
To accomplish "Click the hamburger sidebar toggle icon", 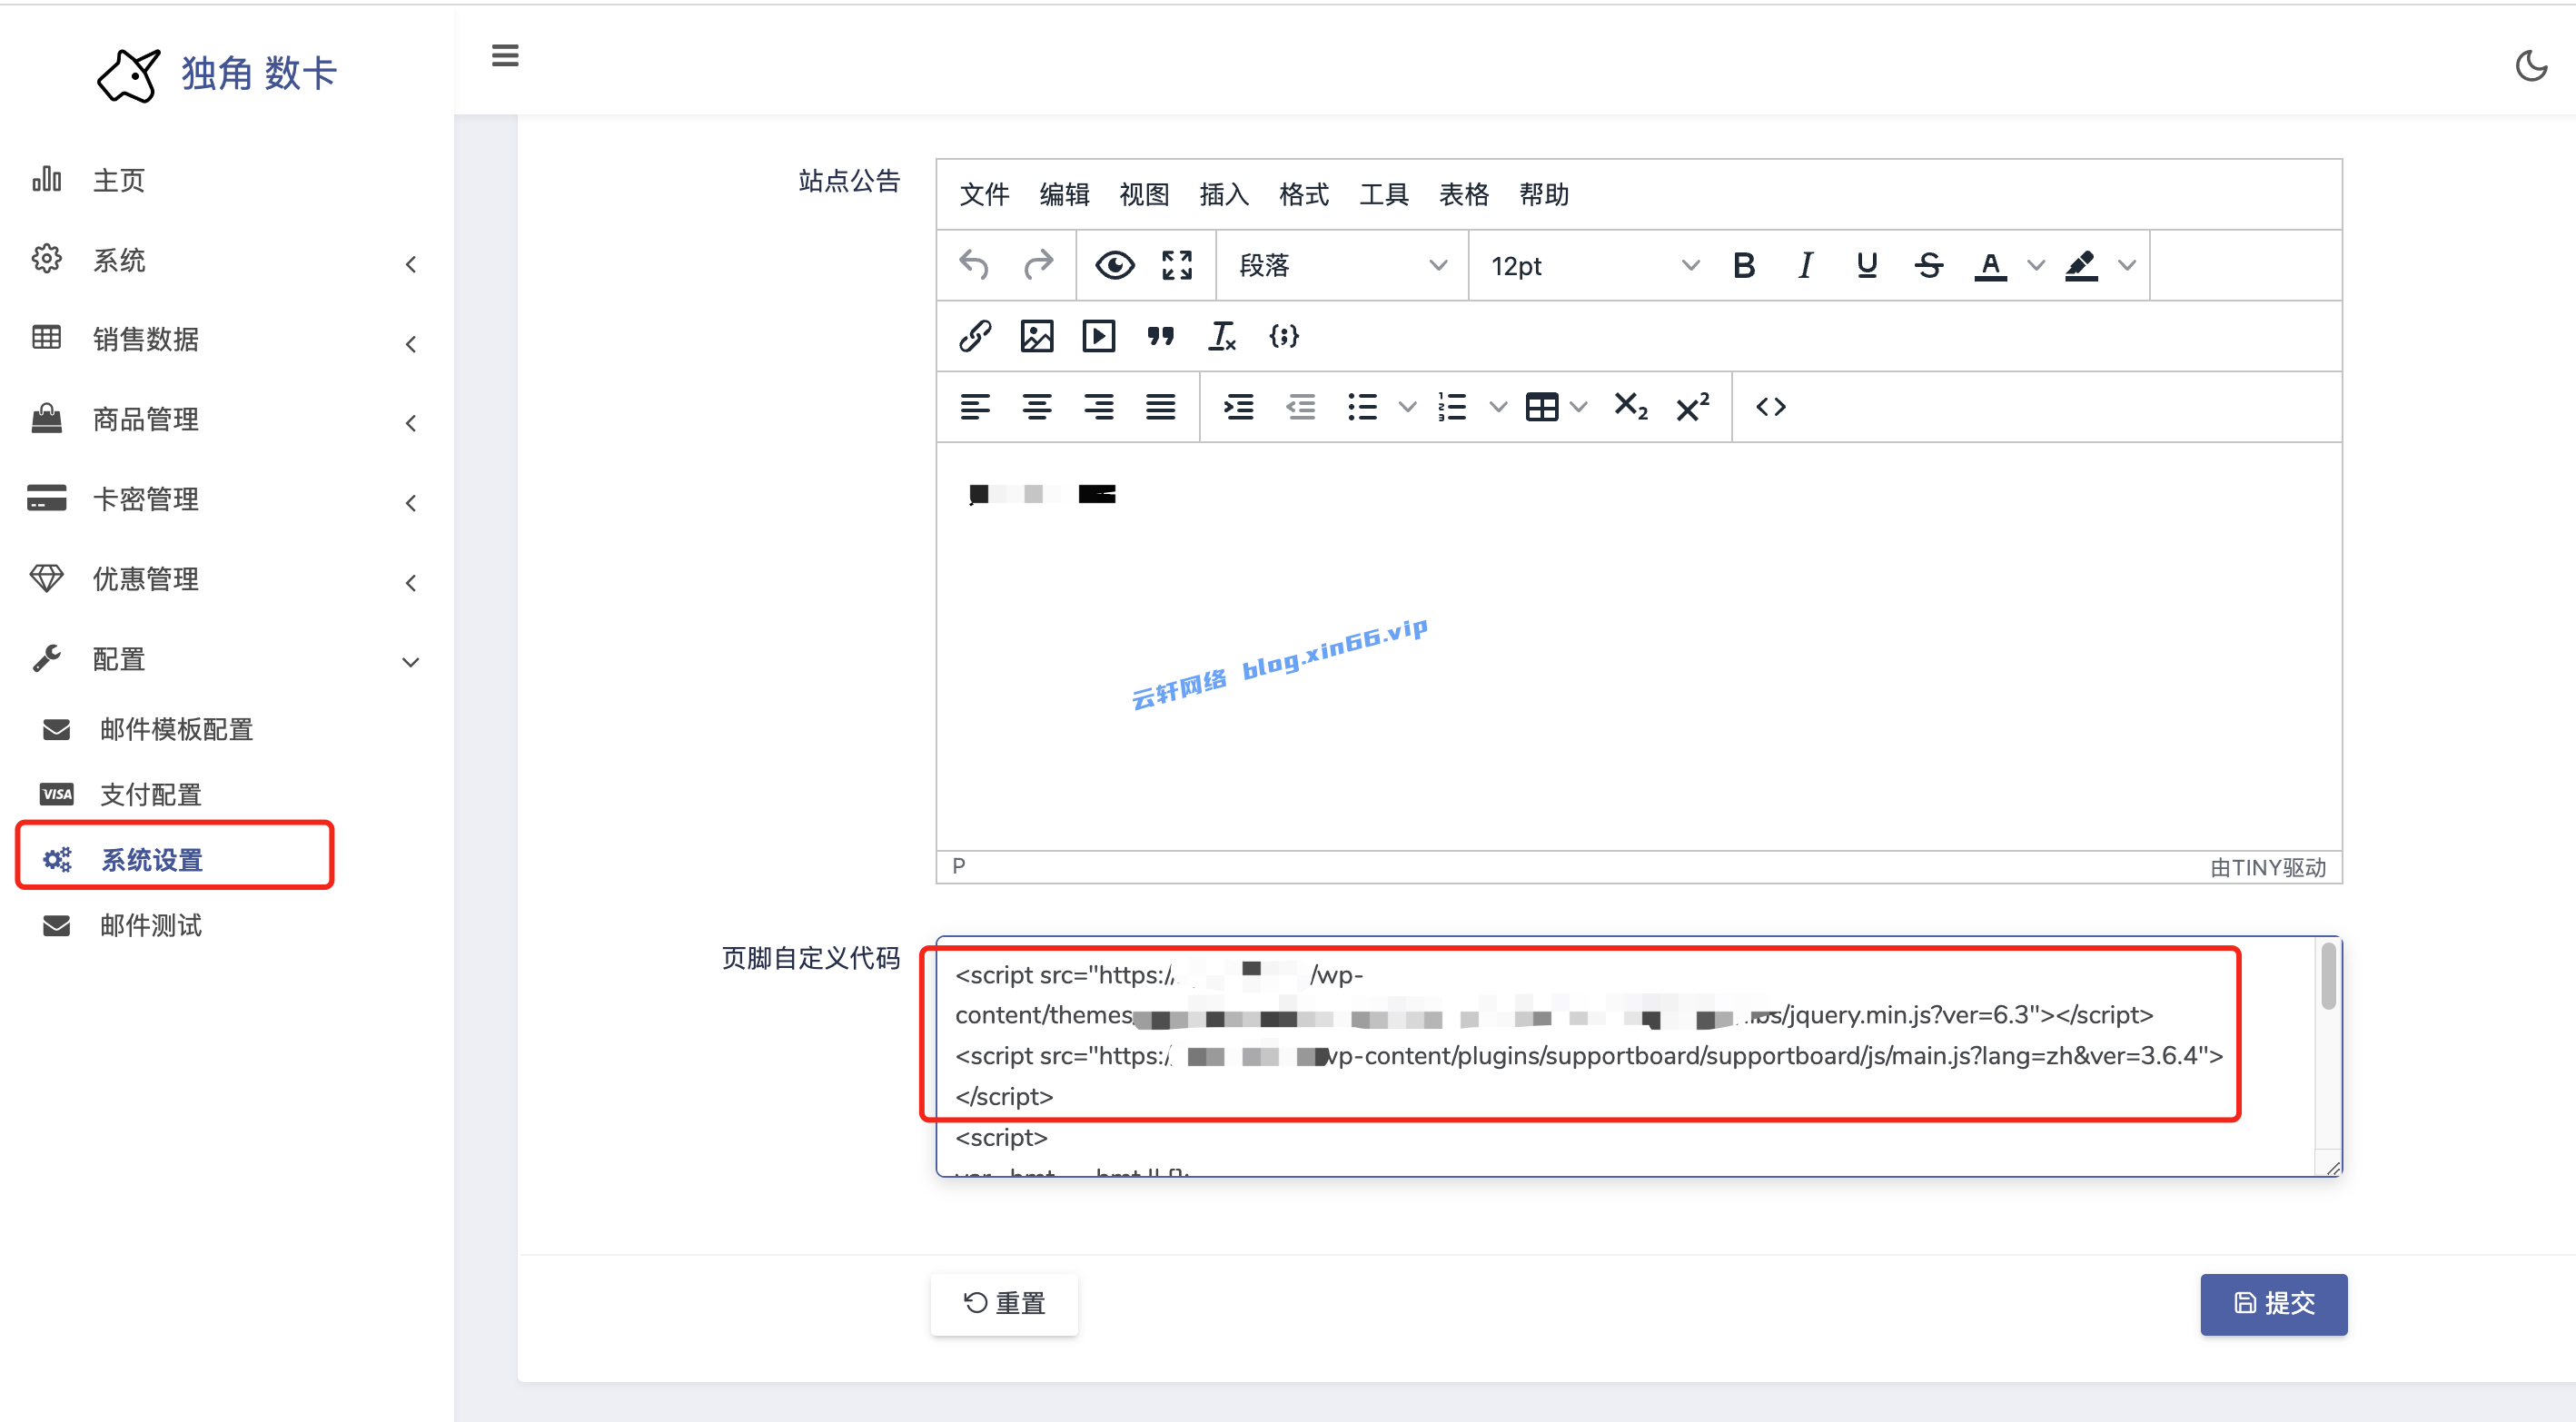I will (x=505, y=56).
